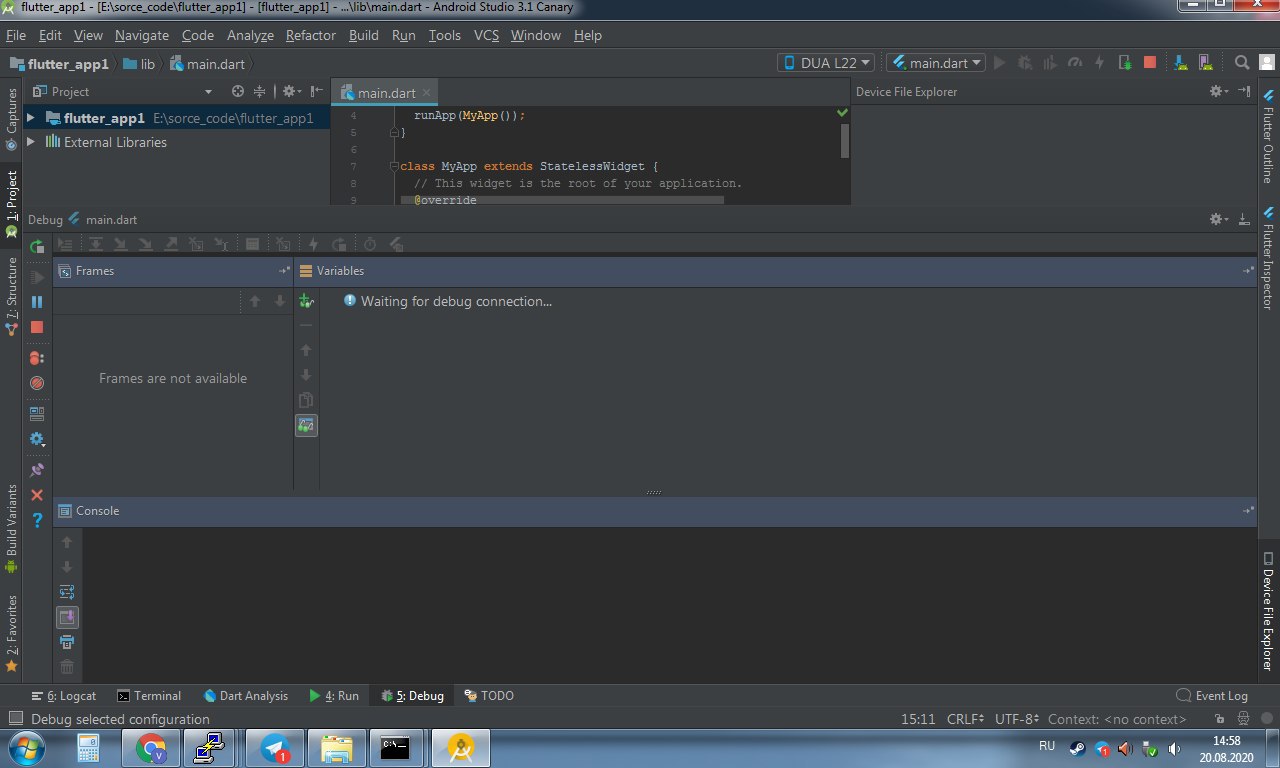
Task: Click the Rerun debug icon
Action: [x=37, y=245]
